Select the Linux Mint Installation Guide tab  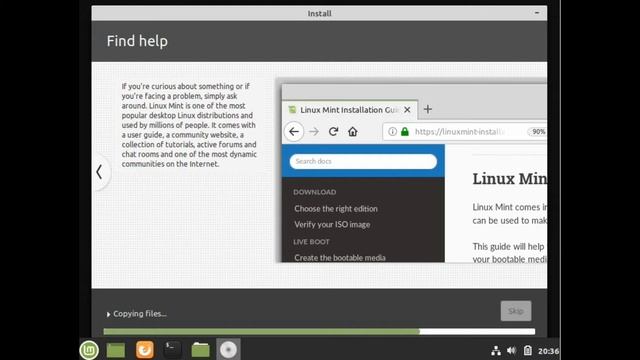tap(350, 110)
